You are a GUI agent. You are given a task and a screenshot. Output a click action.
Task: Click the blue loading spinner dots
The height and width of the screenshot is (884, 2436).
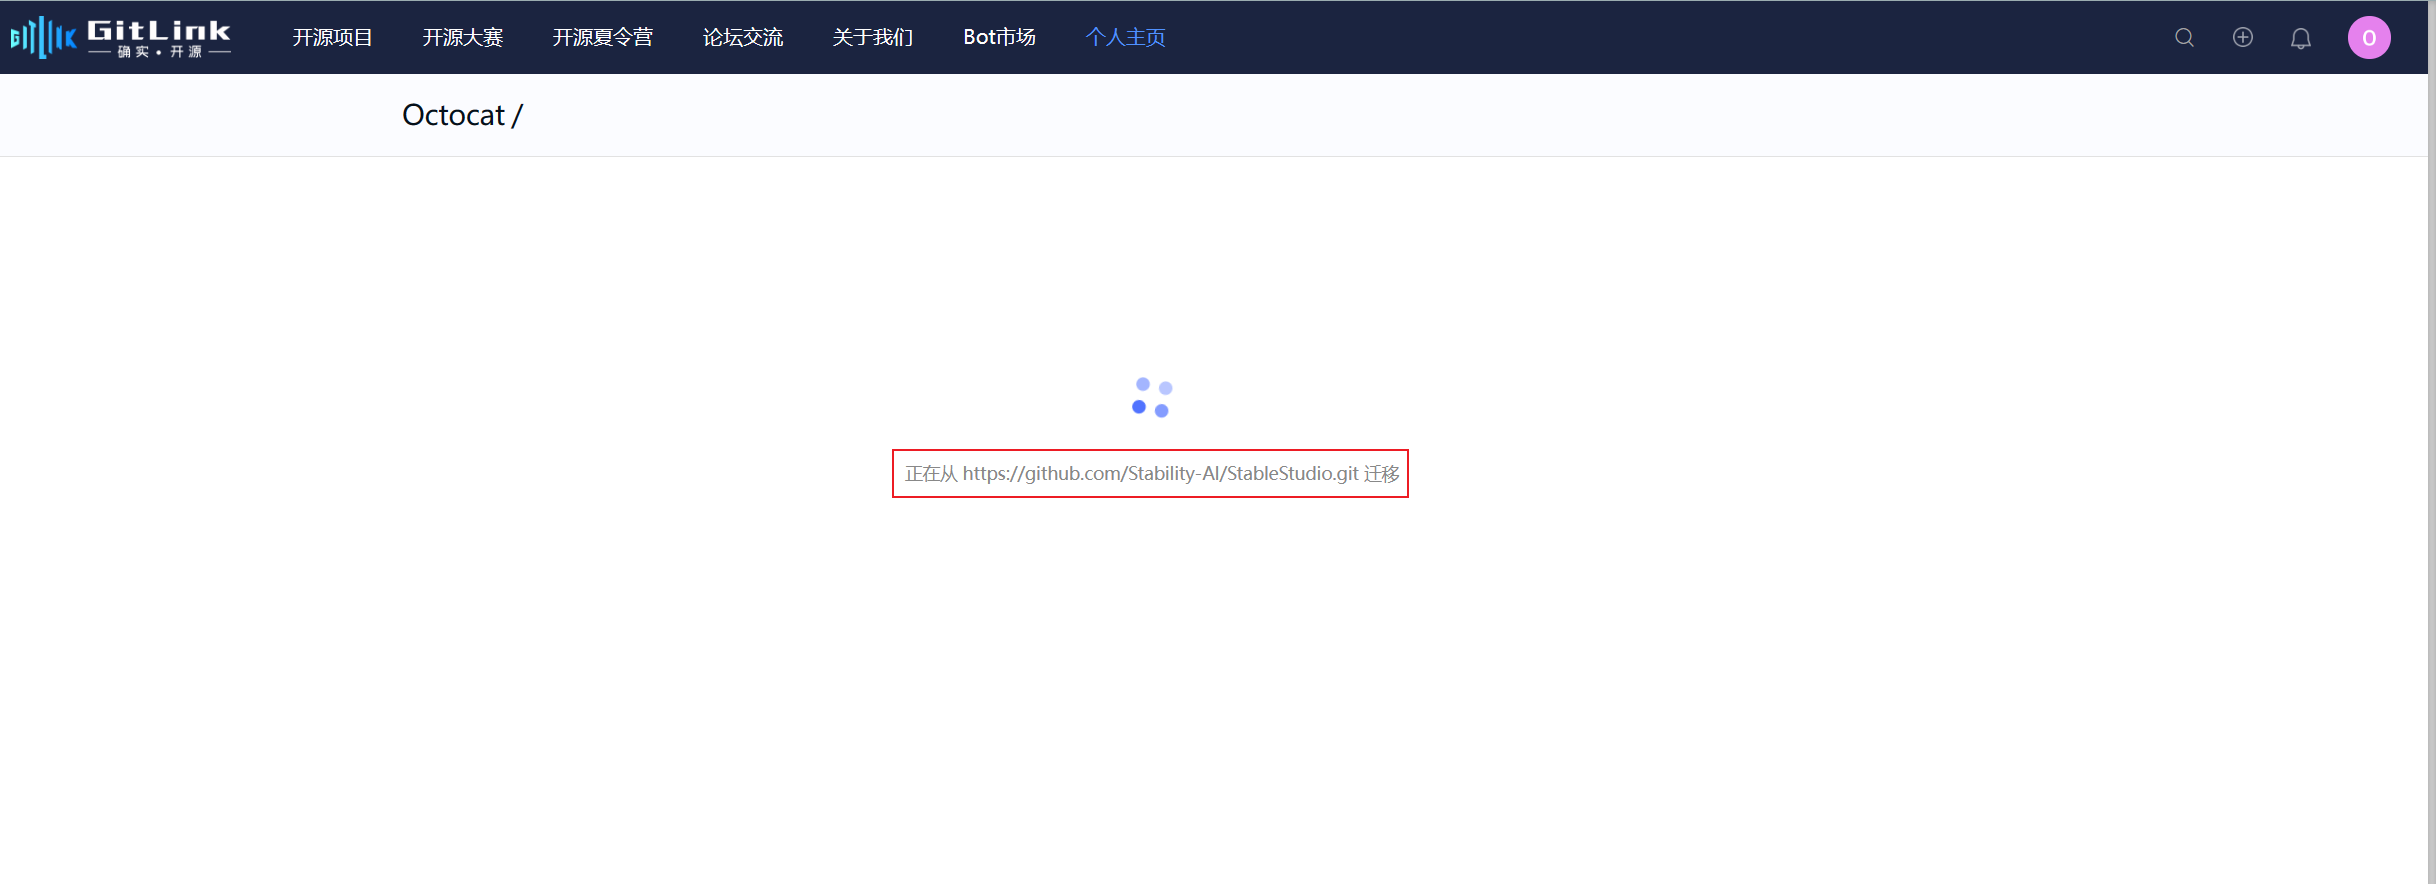point(1151,397)
